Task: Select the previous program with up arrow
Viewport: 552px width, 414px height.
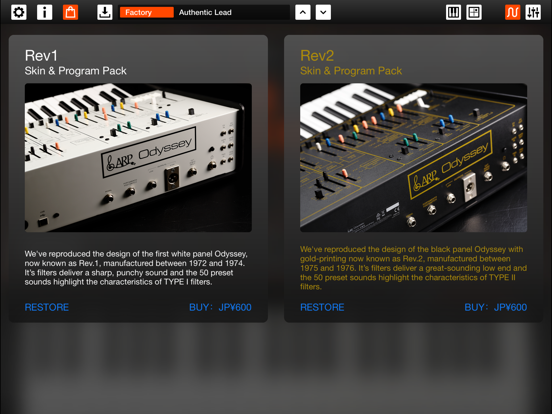Action: tap(303, 12)
